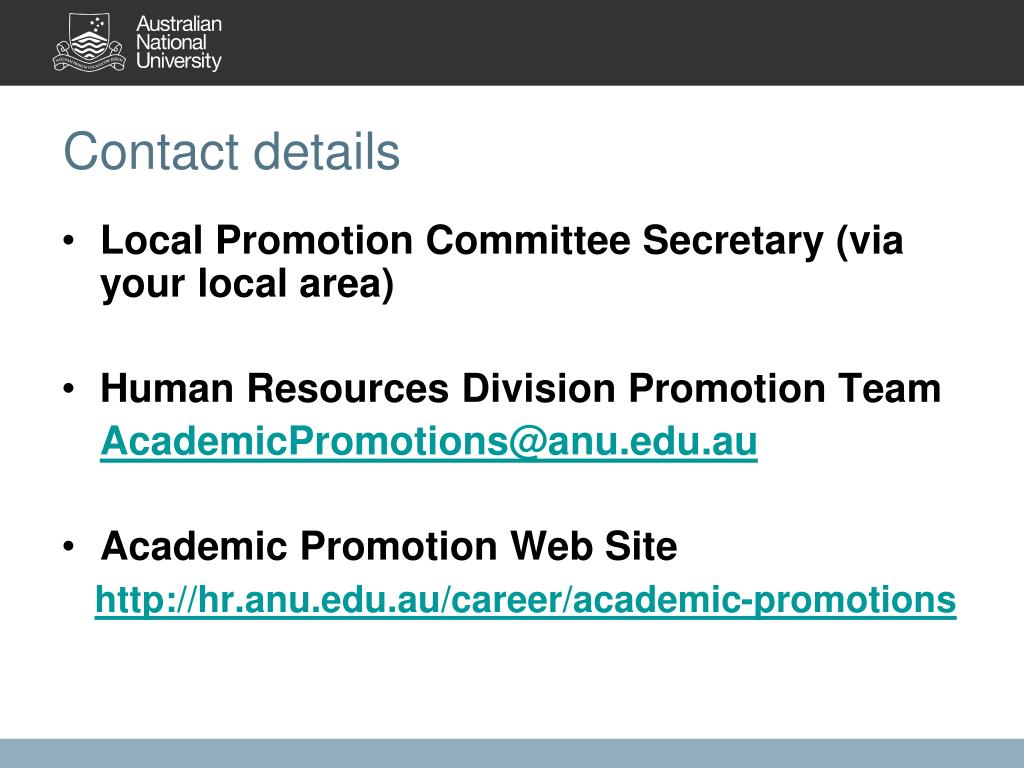Click the "anu.edu.au" part of the email address
The width and height of the screenshot is (1024, 768).
[652, 441]
